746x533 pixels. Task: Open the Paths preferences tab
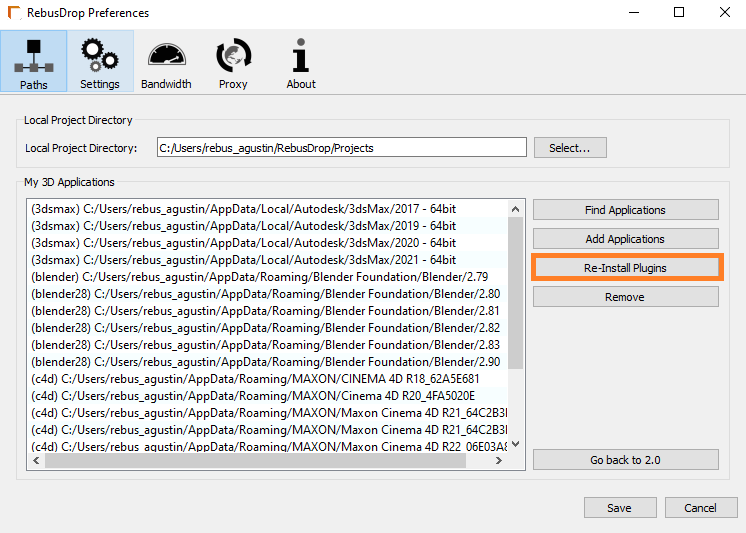click(x=34, y=61)
